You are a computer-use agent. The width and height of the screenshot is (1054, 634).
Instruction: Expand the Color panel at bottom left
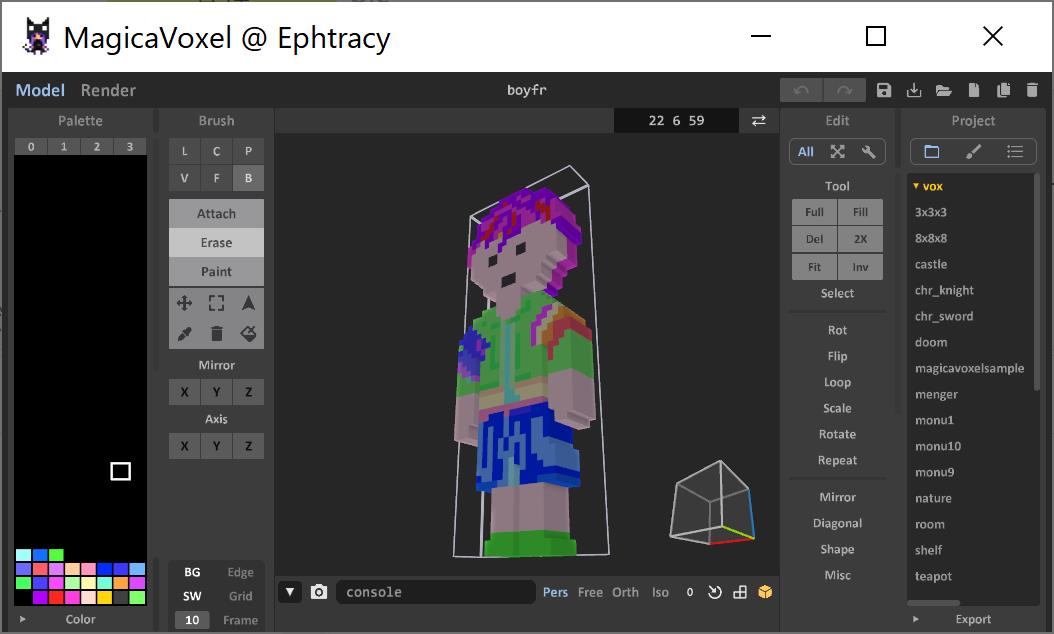(23, 619)
